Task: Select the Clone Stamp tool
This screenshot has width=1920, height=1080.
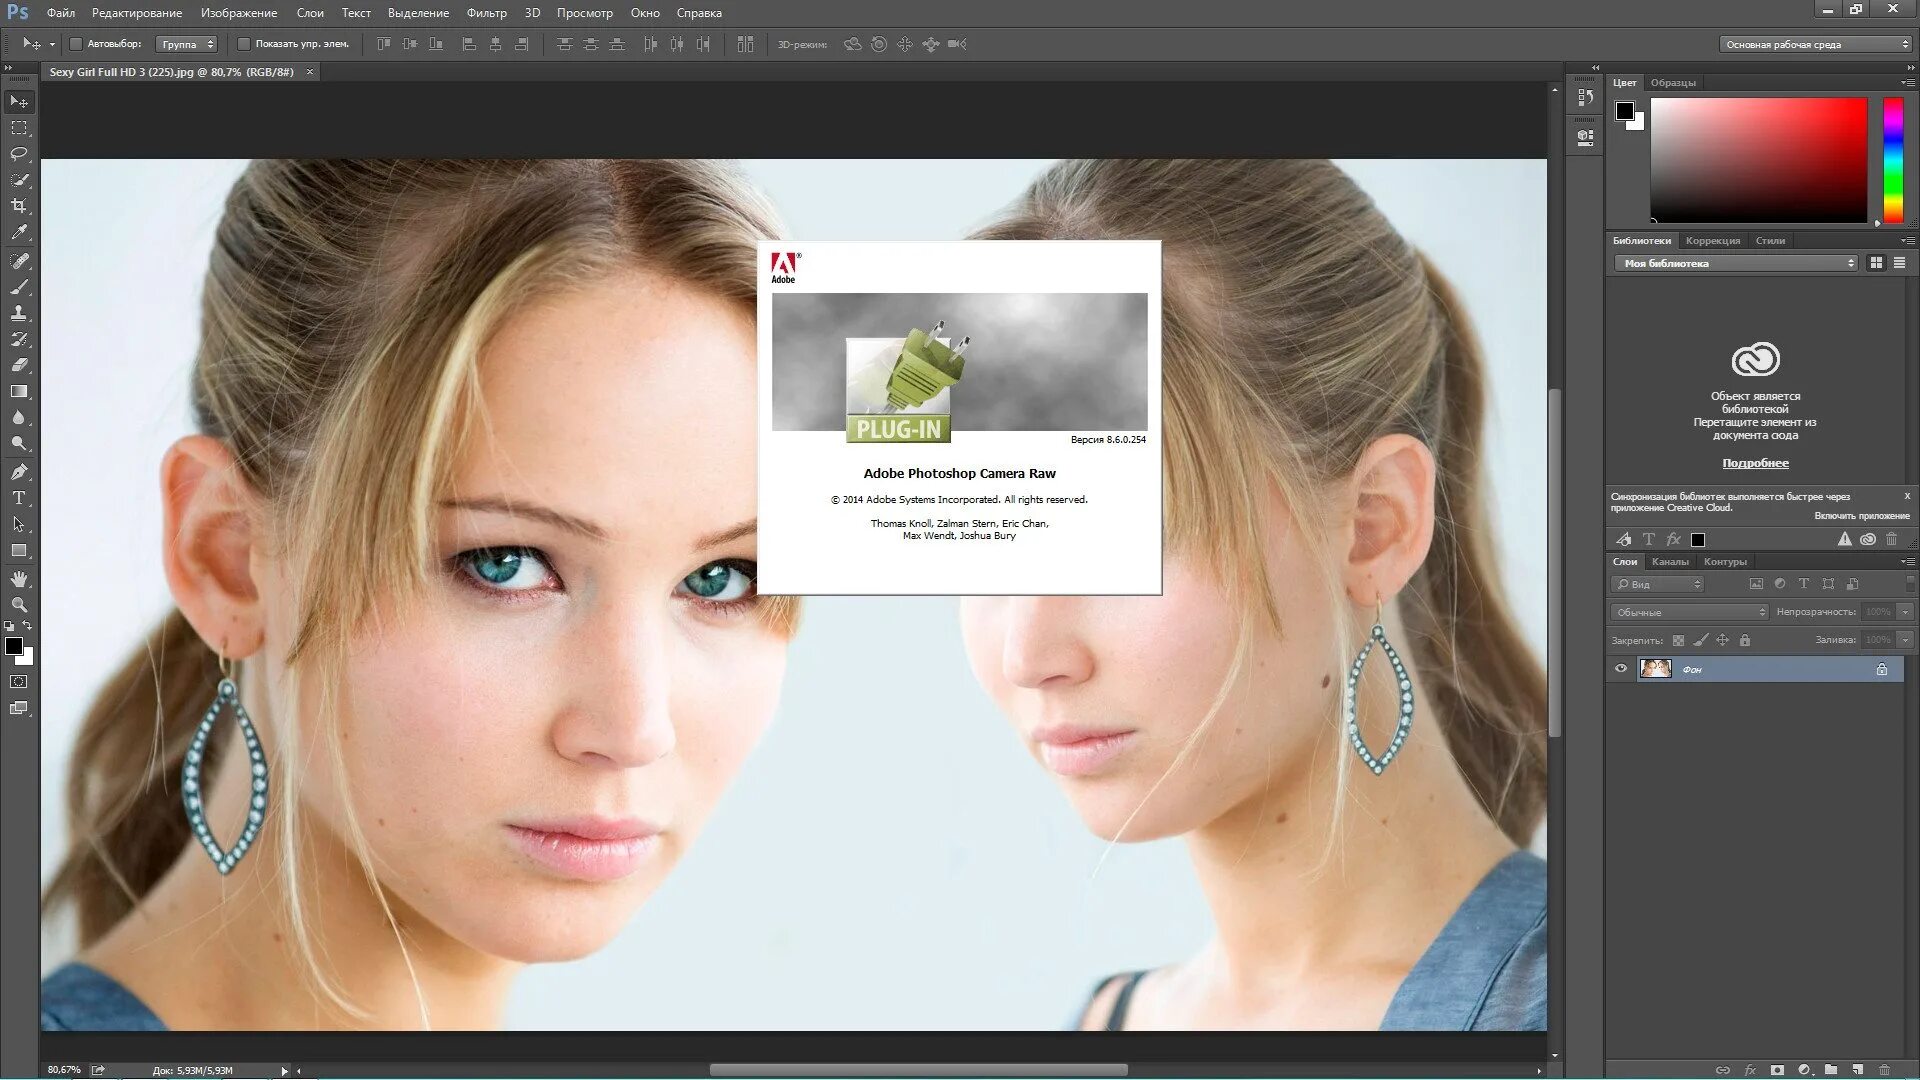Action: click(x=19, y=313)
